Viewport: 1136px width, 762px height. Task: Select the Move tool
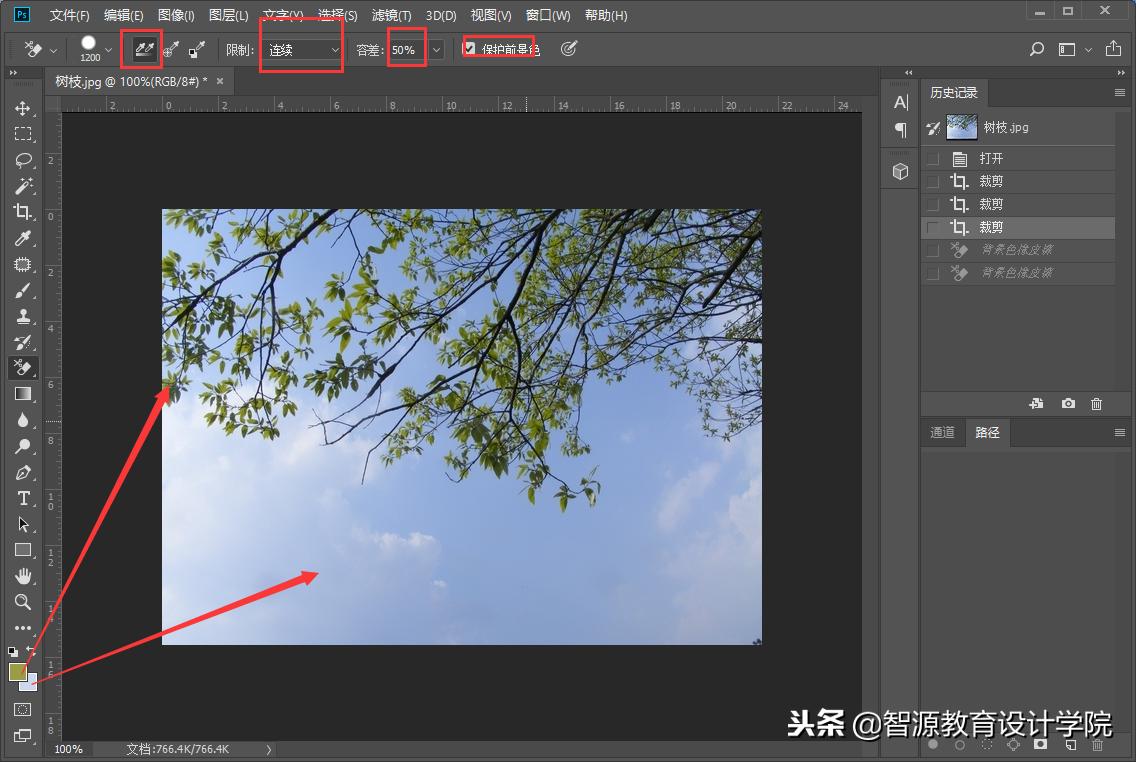point(23,108)
